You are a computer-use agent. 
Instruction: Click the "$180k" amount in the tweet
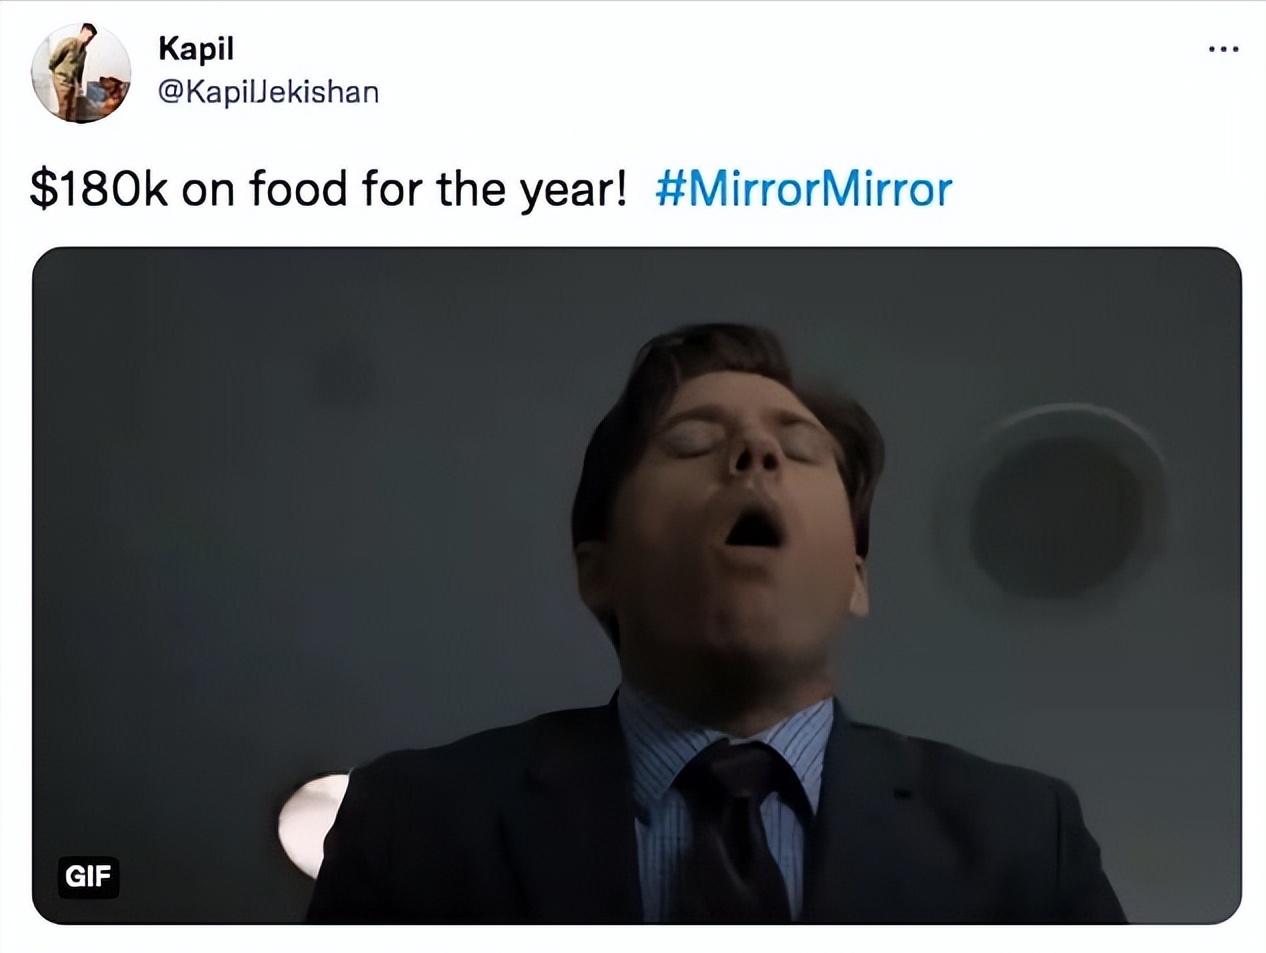pyautogui.click(x=98, y=189)
